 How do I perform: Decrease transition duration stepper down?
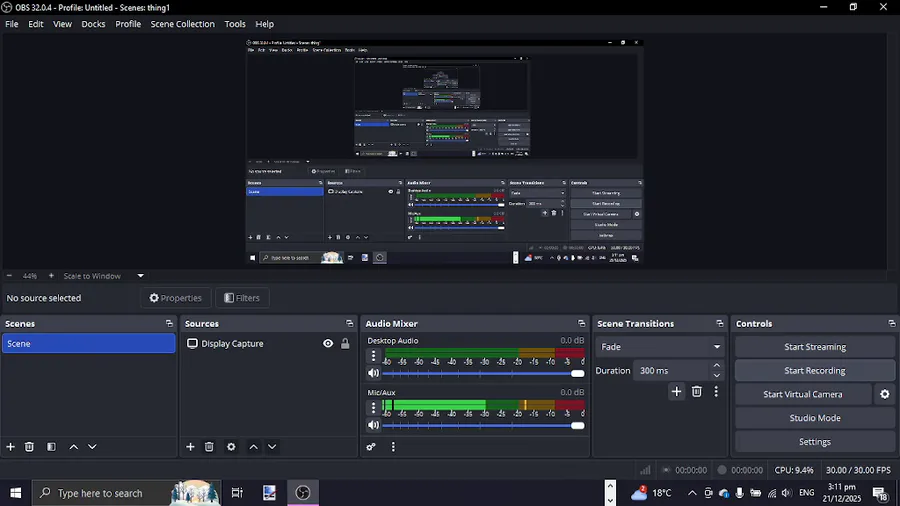716,376
